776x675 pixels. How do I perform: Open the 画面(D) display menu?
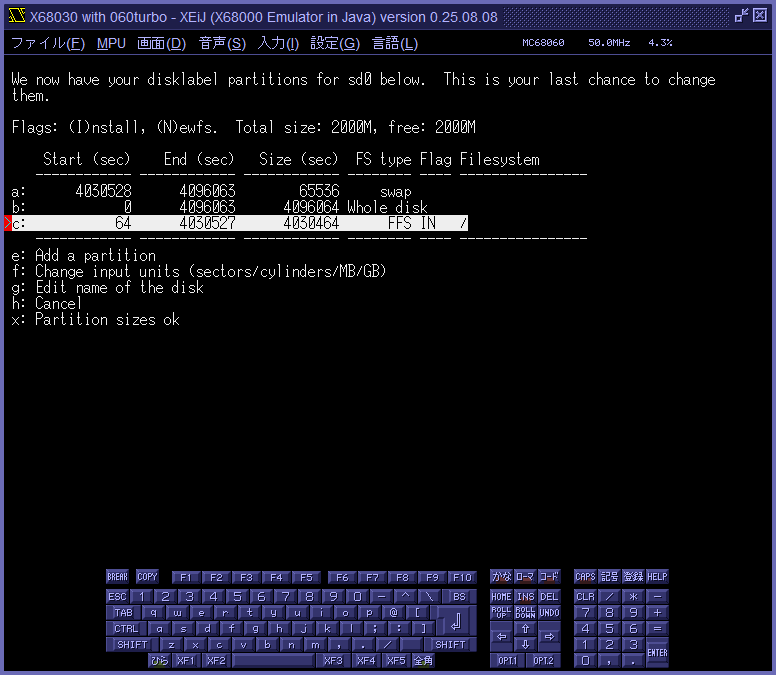161,44
